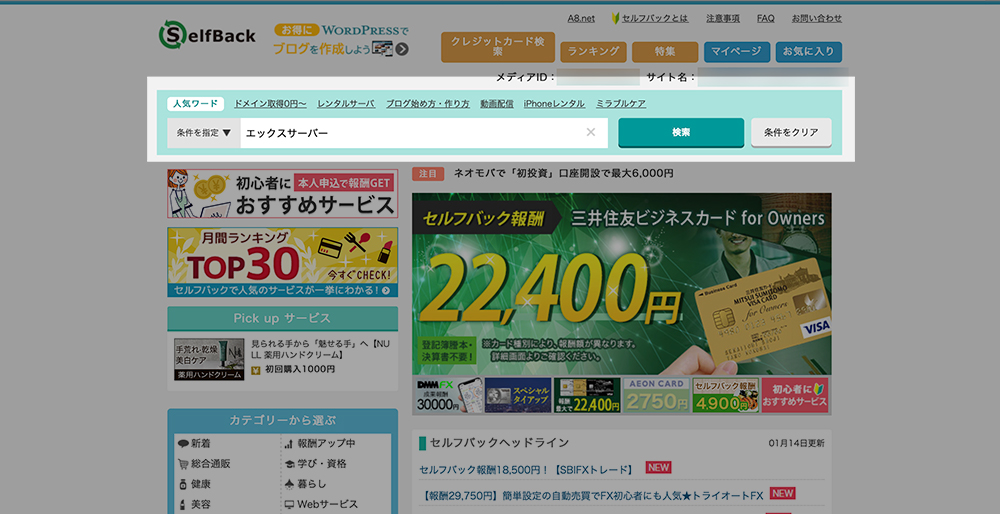
Task: Select the セルフバック報酬 4,900円 thumbnail
Action: pyautogui.click(x=726, y=395)
